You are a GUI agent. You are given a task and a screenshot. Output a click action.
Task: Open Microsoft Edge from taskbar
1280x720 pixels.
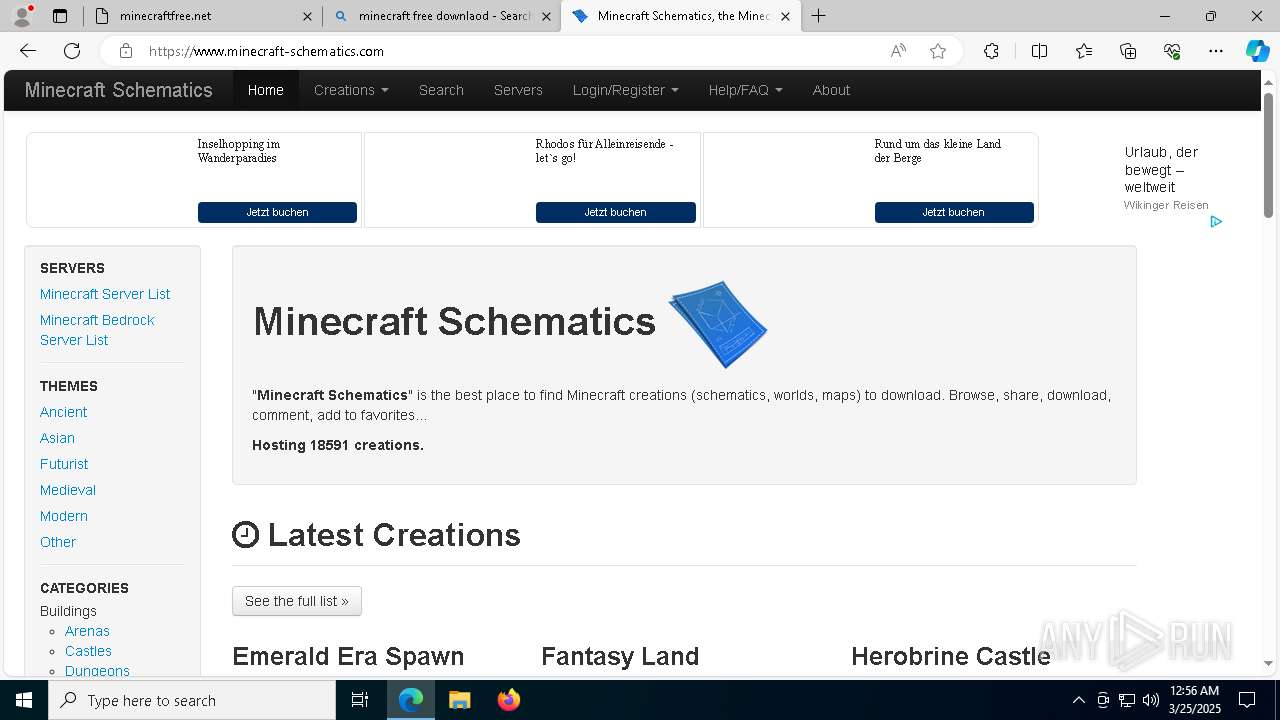[411, 700]
